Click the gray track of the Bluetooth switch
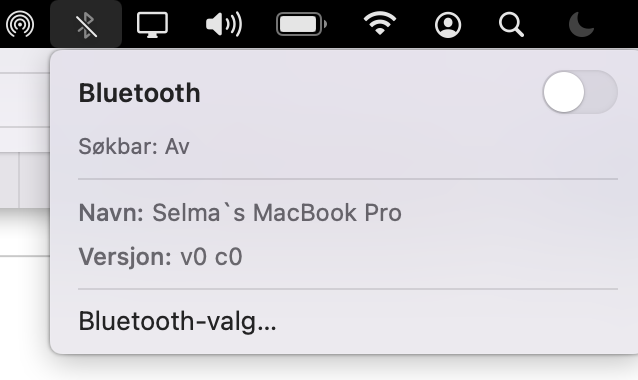The height and width of the screenshot is (380, 638). (x=601, y=92)
